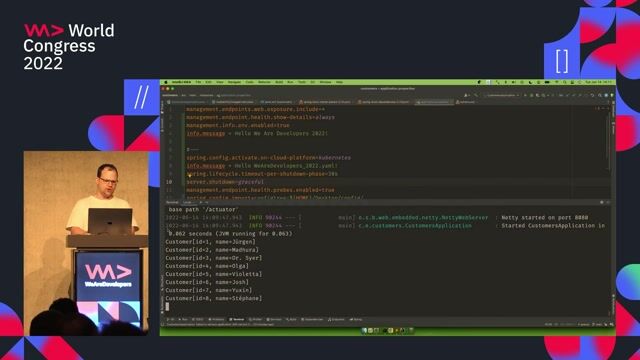The image size is (640, 360).
Task: Click output 'Customer[id=7, name=Yuxin]'
Action: point(209,290)
